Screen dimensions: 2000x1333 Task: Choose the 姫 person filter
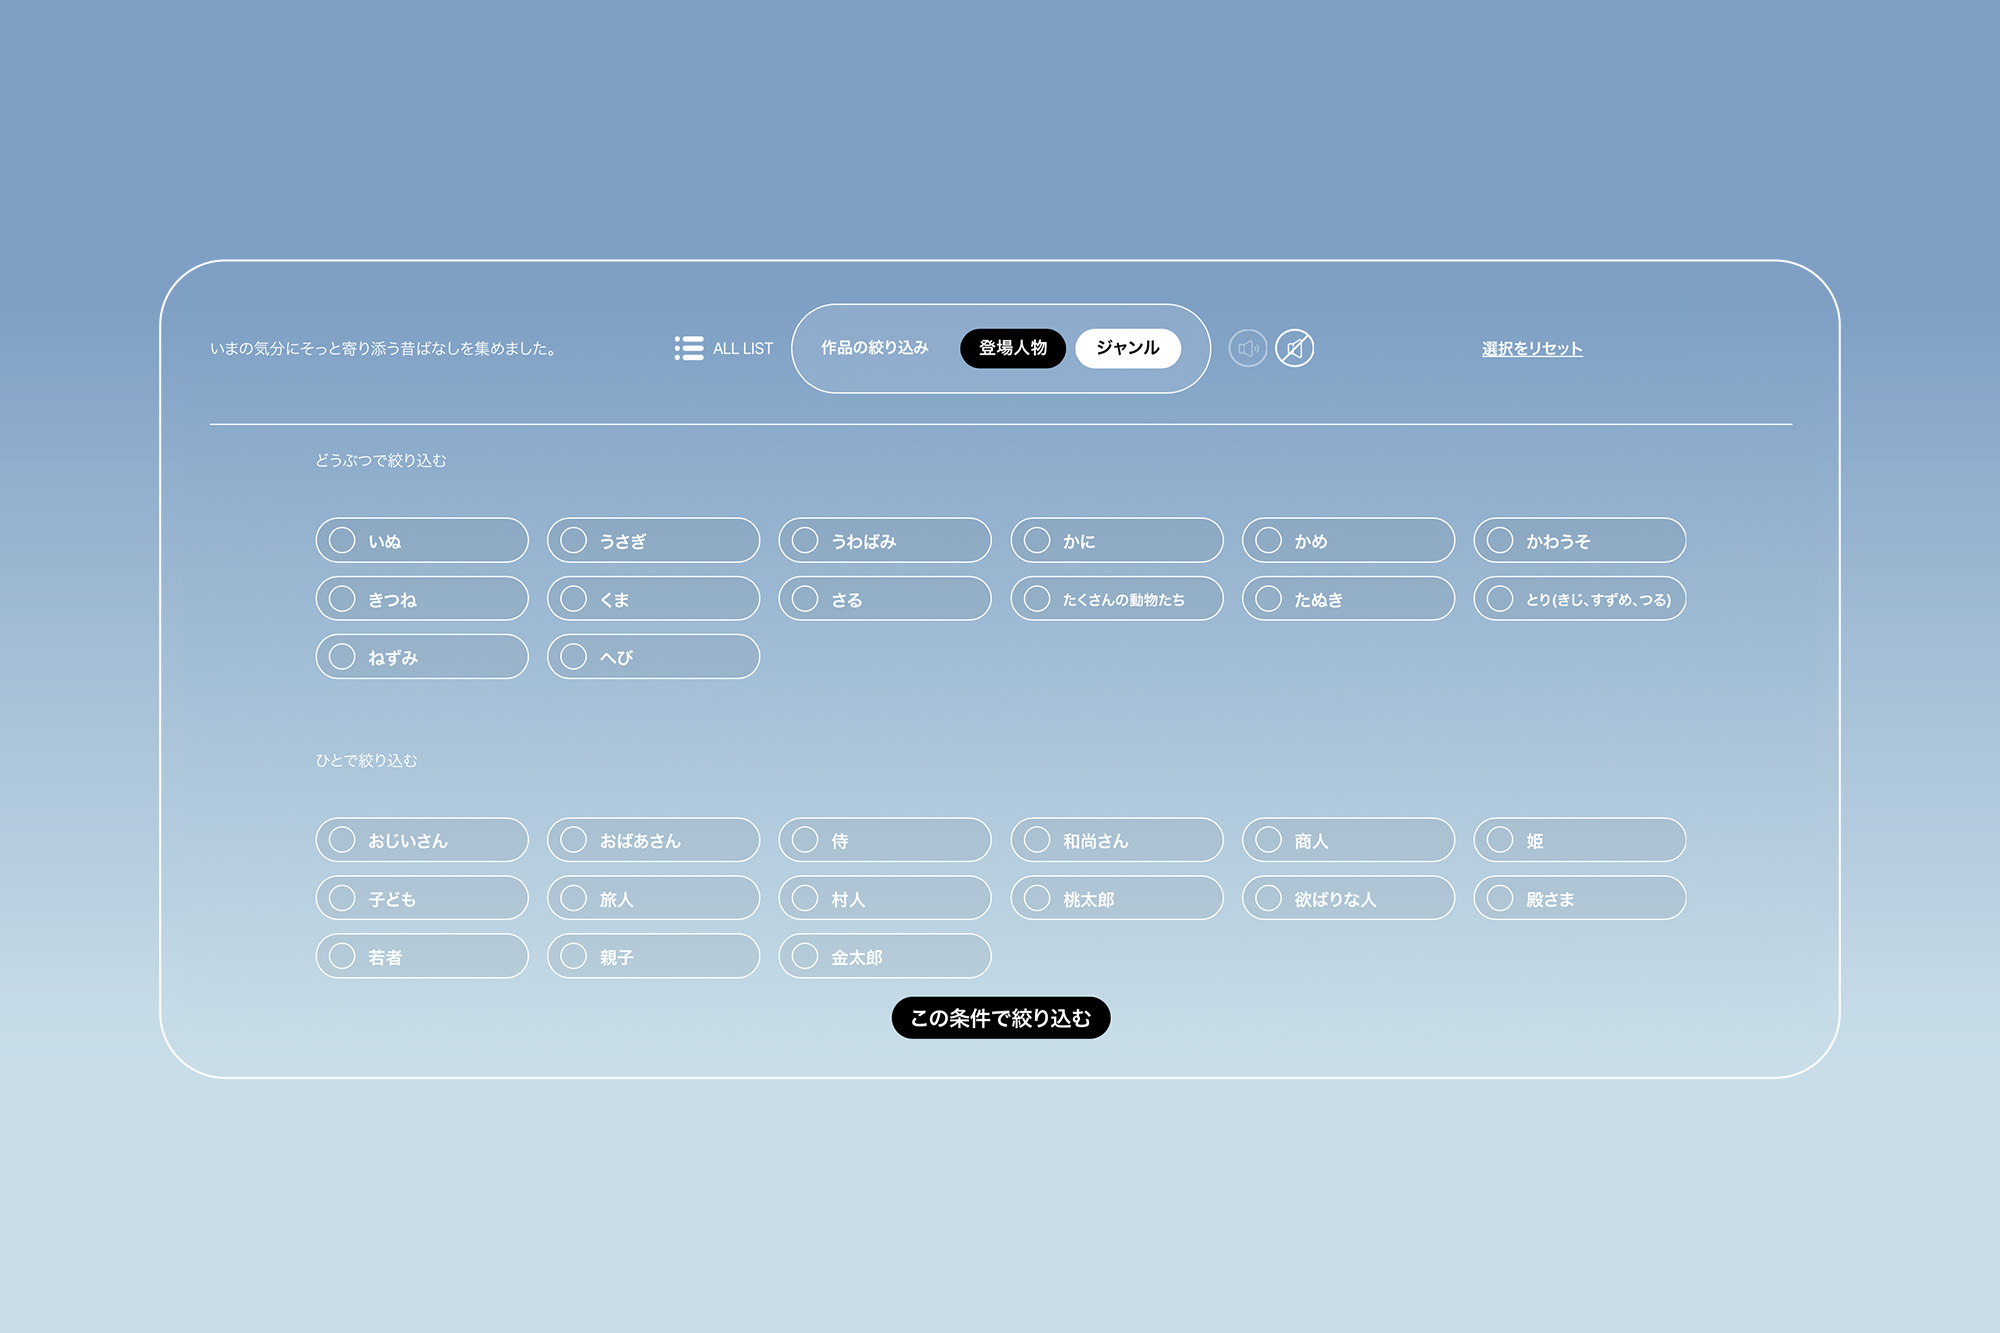[x=1579, y=840]
